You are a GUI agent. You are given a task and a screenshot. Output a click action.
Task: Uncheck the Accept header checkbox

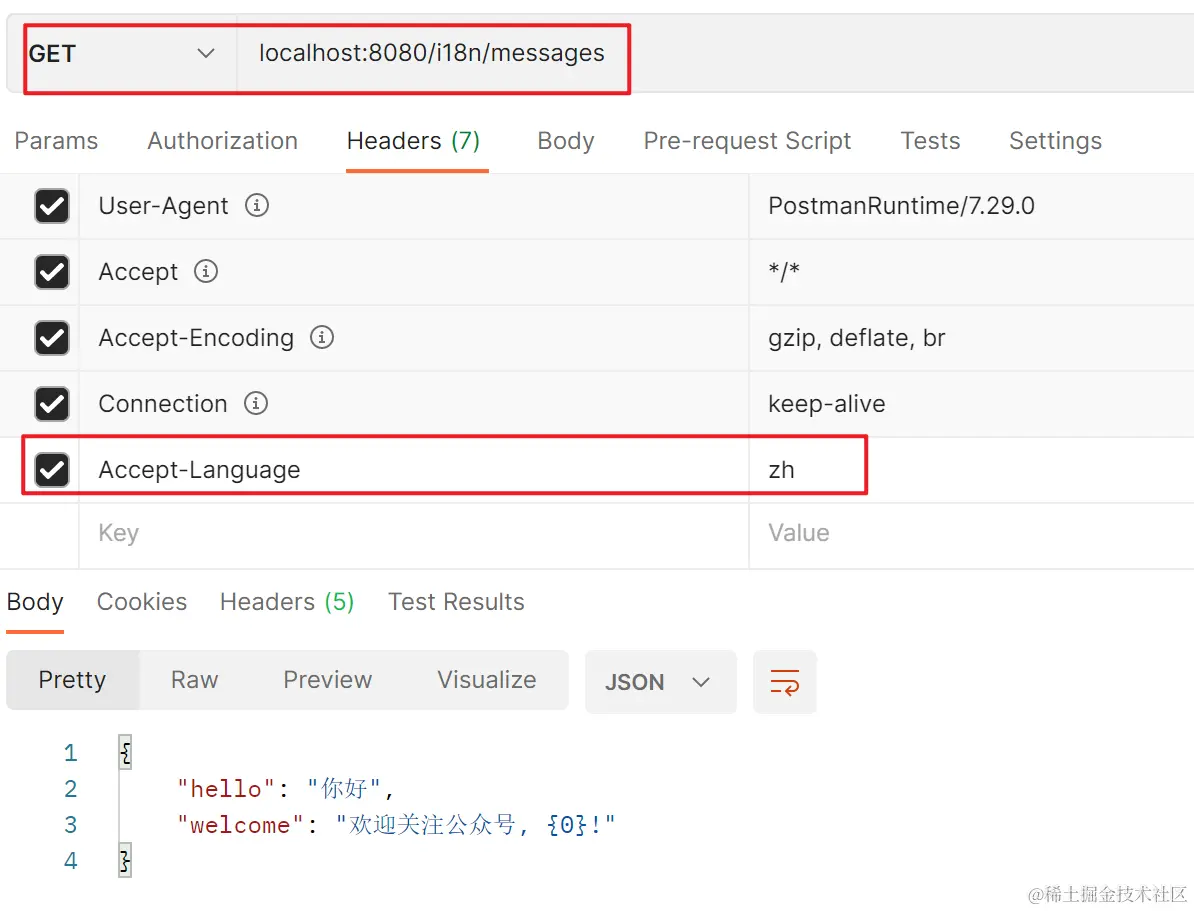(x=52, y=272)
